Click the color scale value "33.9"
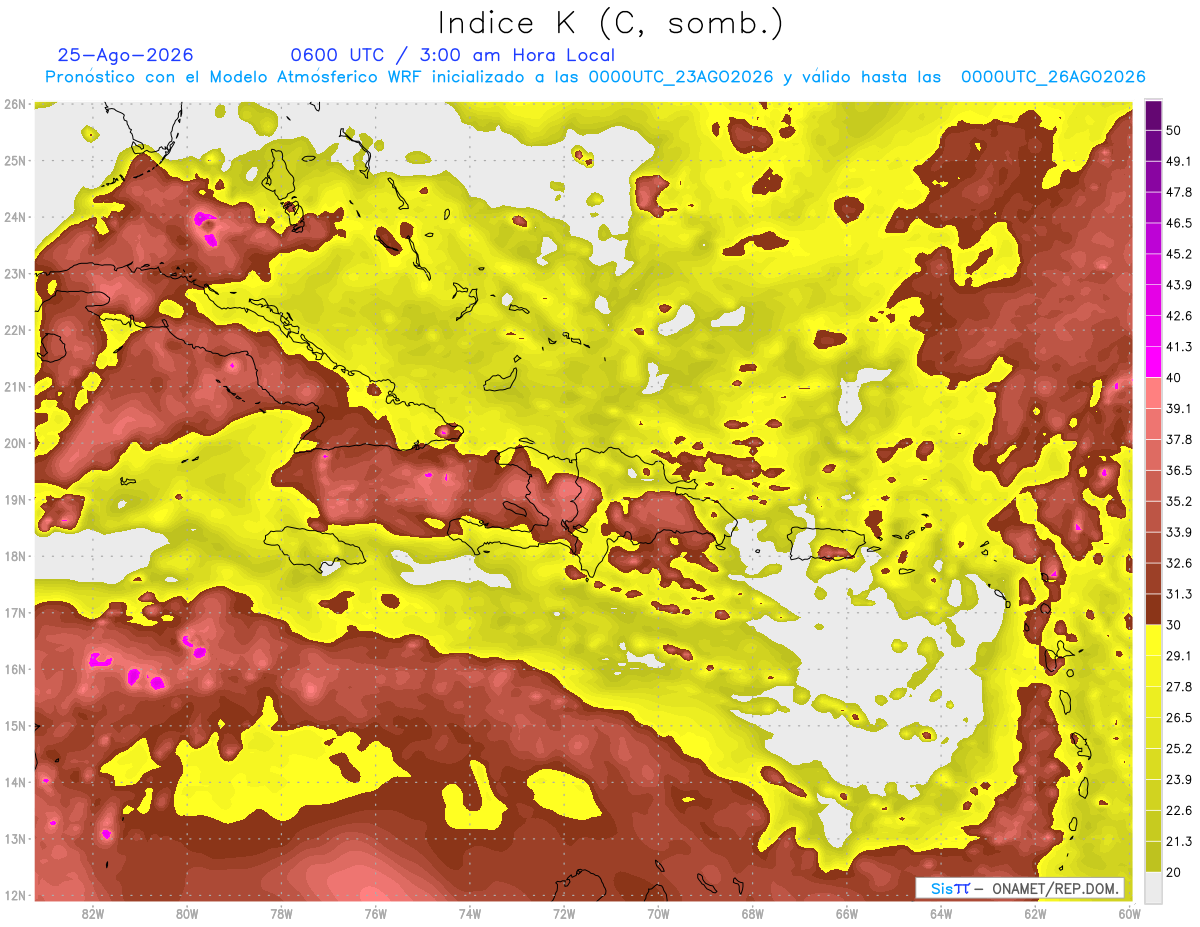 tap(1179, 532)
